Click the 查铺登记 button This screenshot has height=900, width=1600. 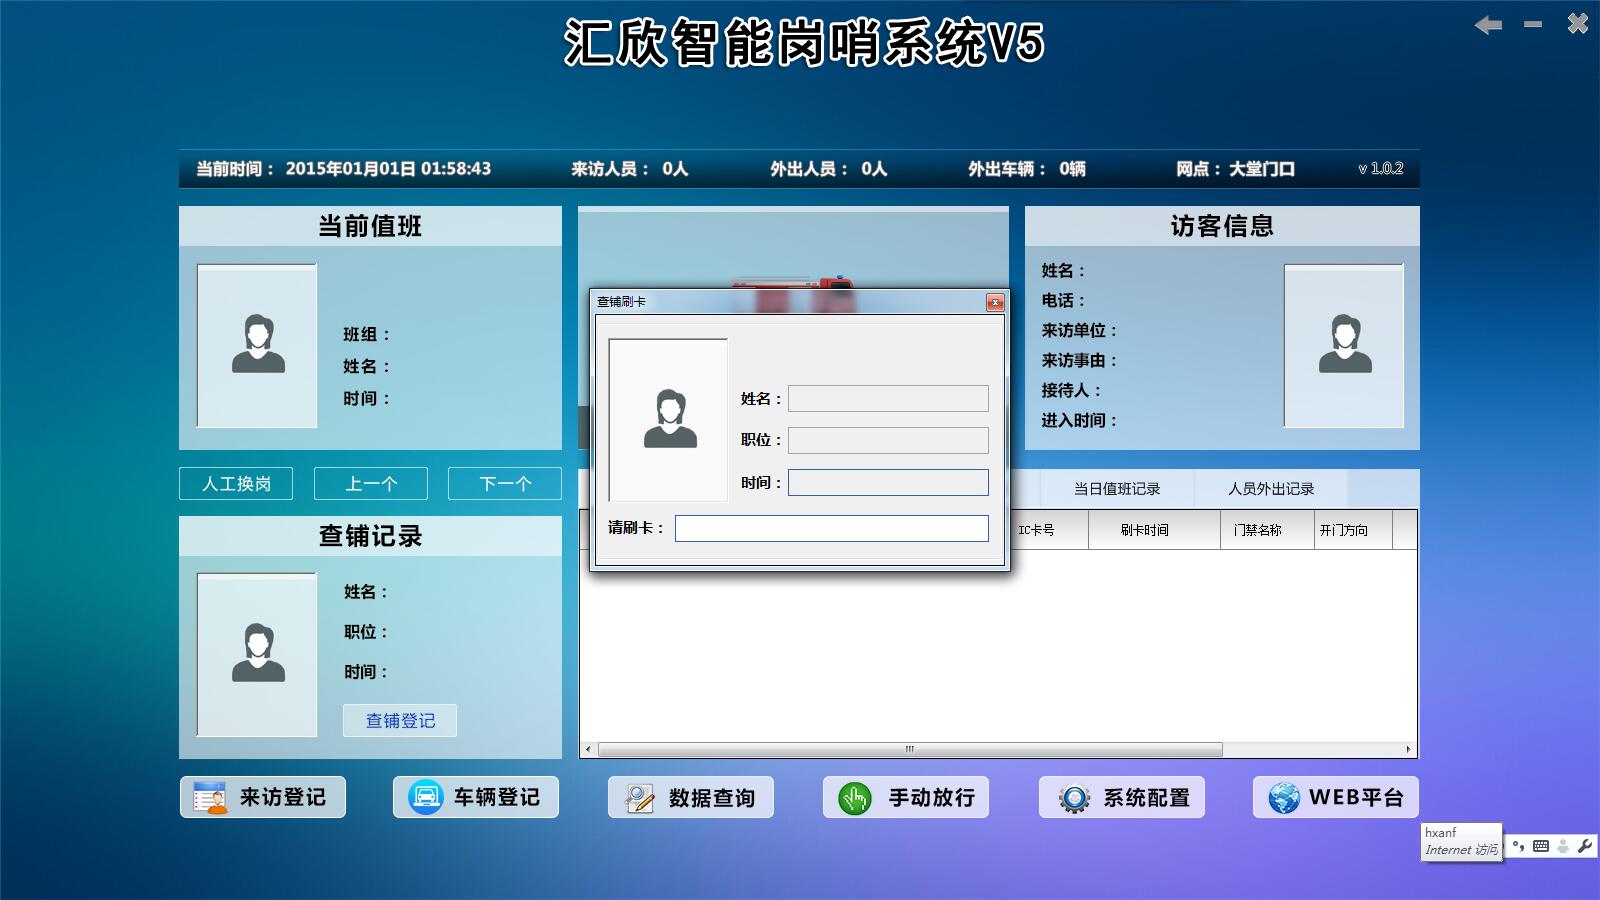pos(400,720)
